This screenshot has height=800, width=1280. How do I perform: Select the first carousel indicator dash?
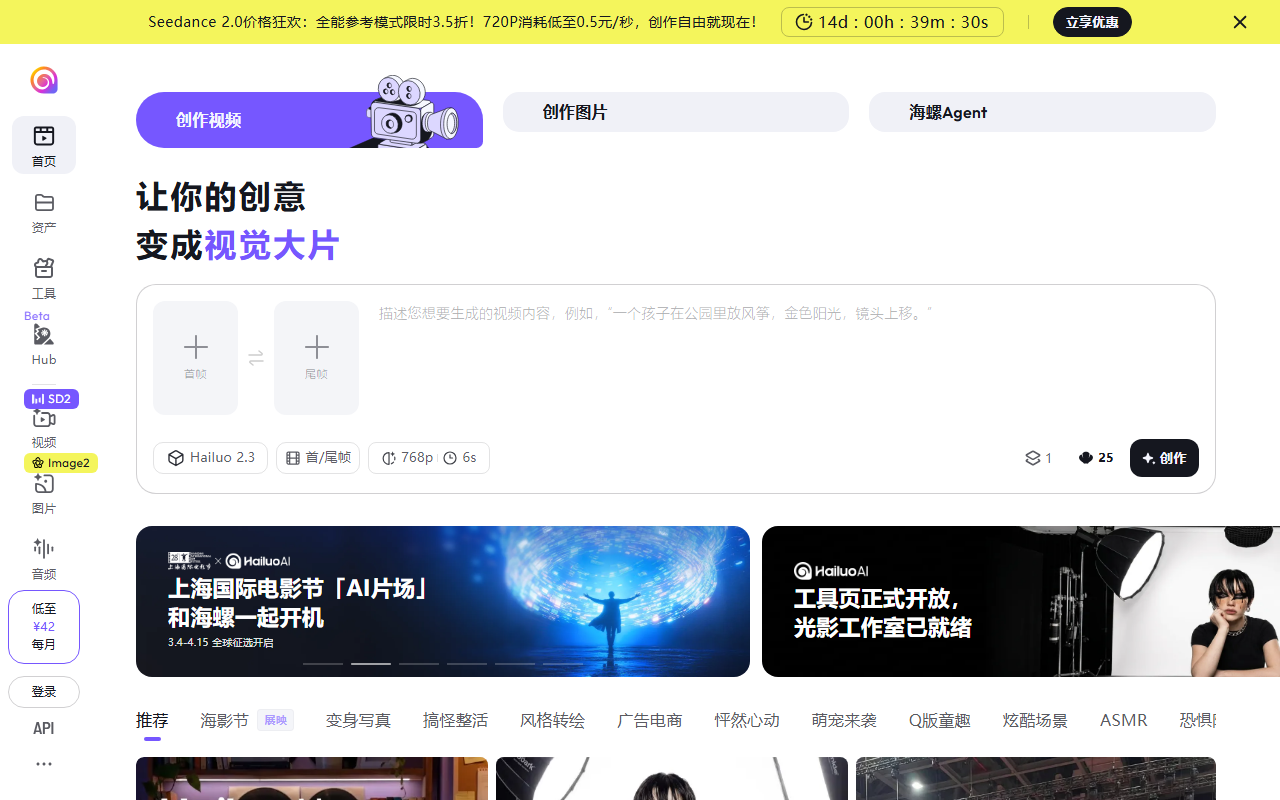point(323,664)
